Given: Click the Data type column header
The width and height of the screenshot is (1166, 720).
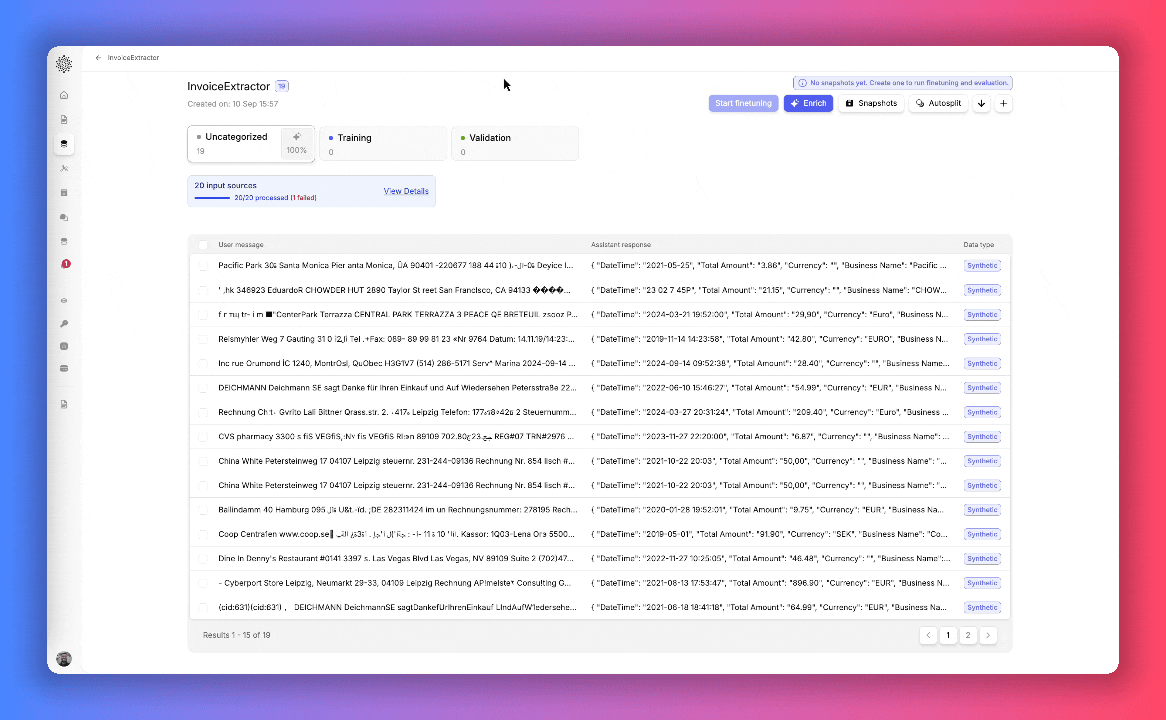Looking at the screenshot, I should pos(979,245).
